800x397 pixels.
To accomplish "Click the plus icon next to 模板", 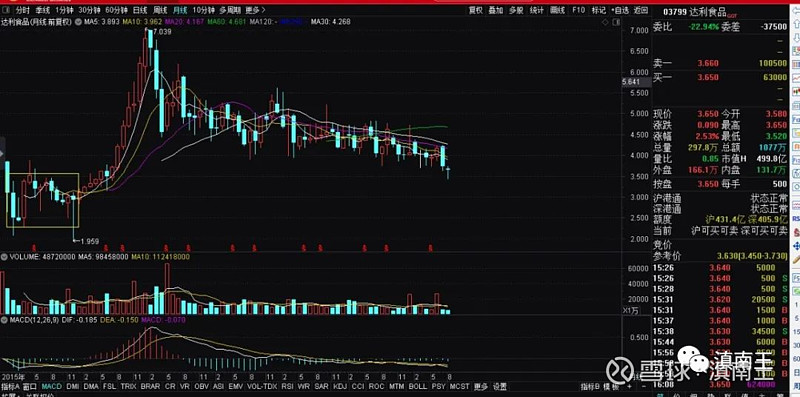I will (x=630, y=386).
